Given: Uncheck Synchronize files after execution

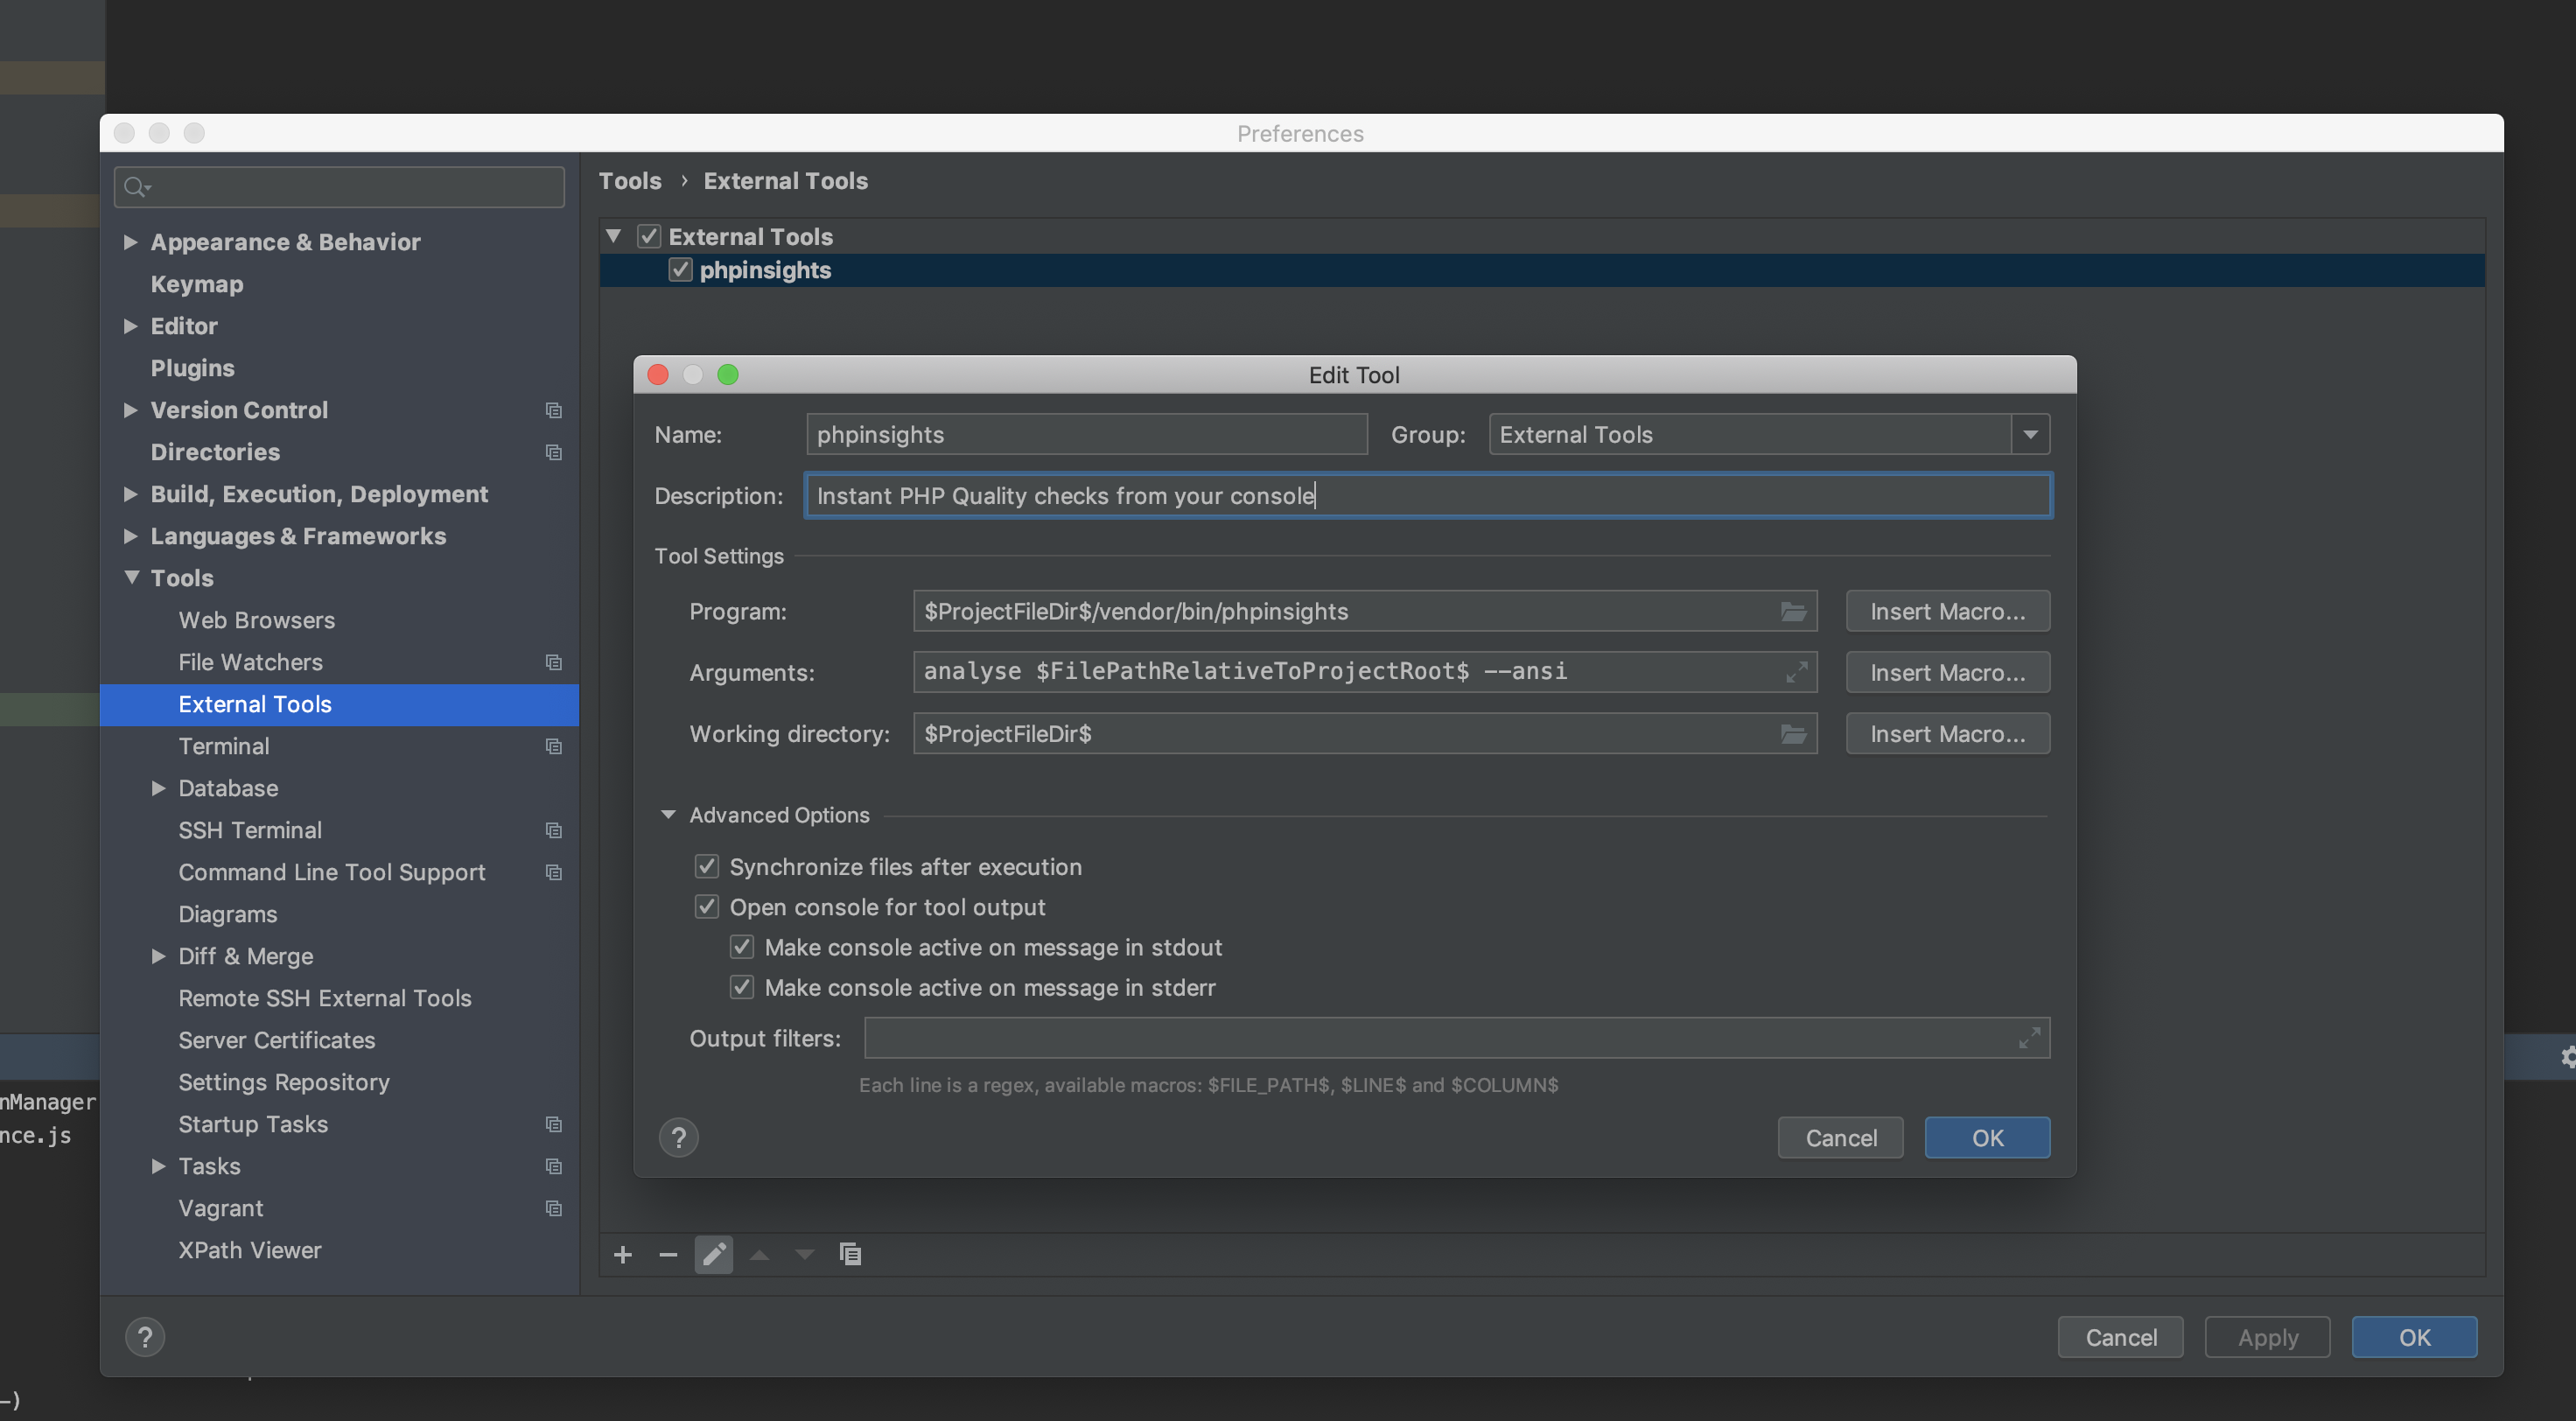Looking at the screenshot, I should (707, 866).
